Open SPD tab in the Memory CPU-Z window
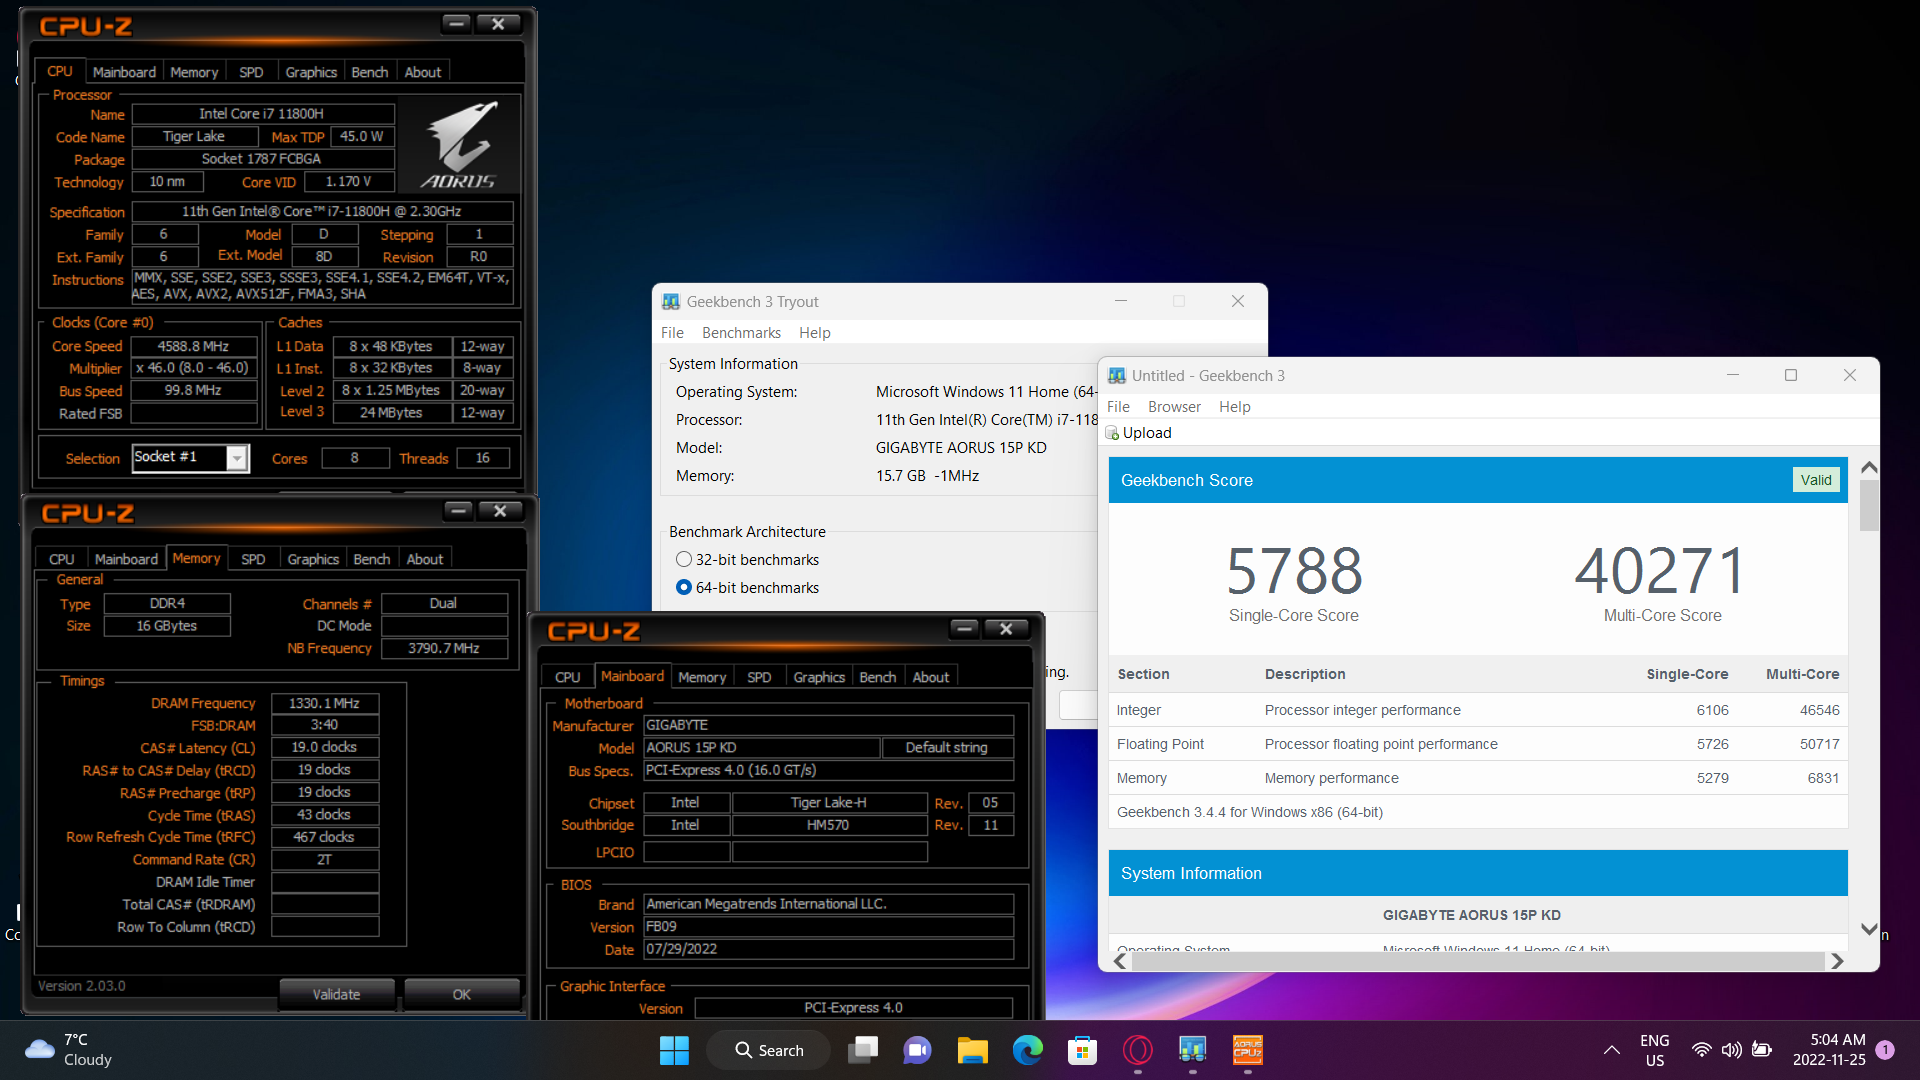 pos(253,559)
